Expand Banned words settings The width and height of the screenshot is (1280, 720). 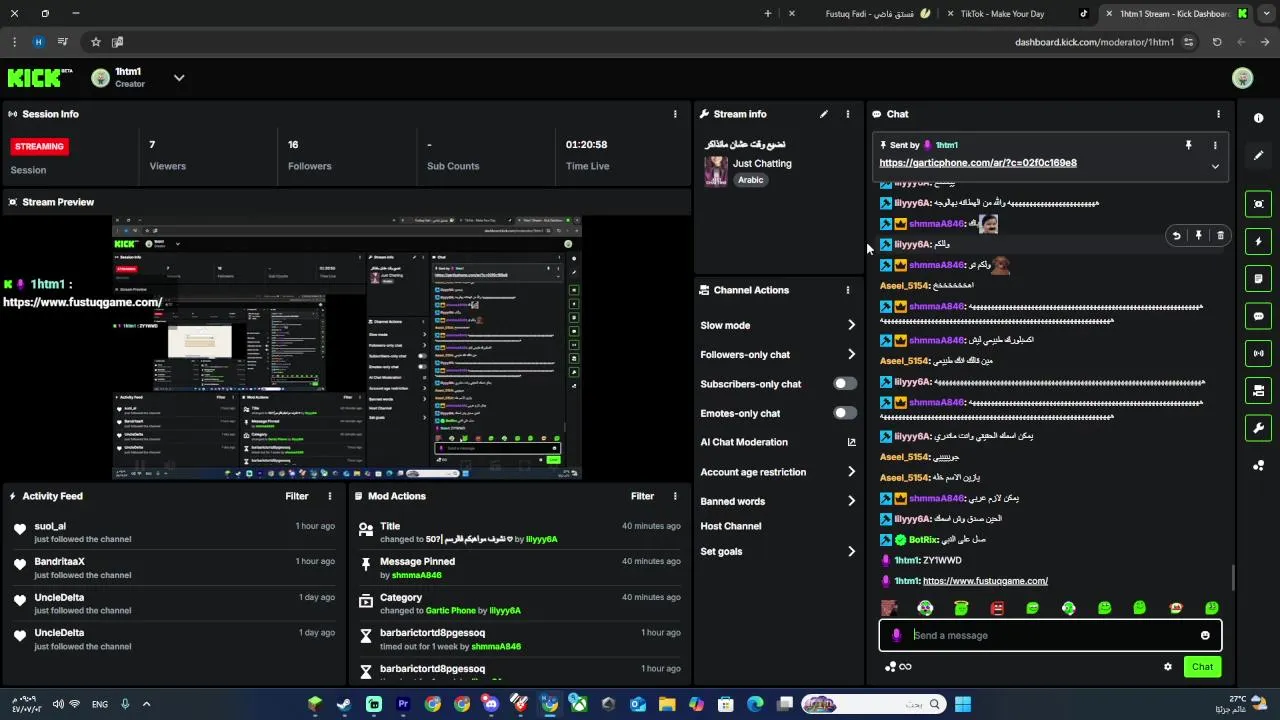pos(852,501)
